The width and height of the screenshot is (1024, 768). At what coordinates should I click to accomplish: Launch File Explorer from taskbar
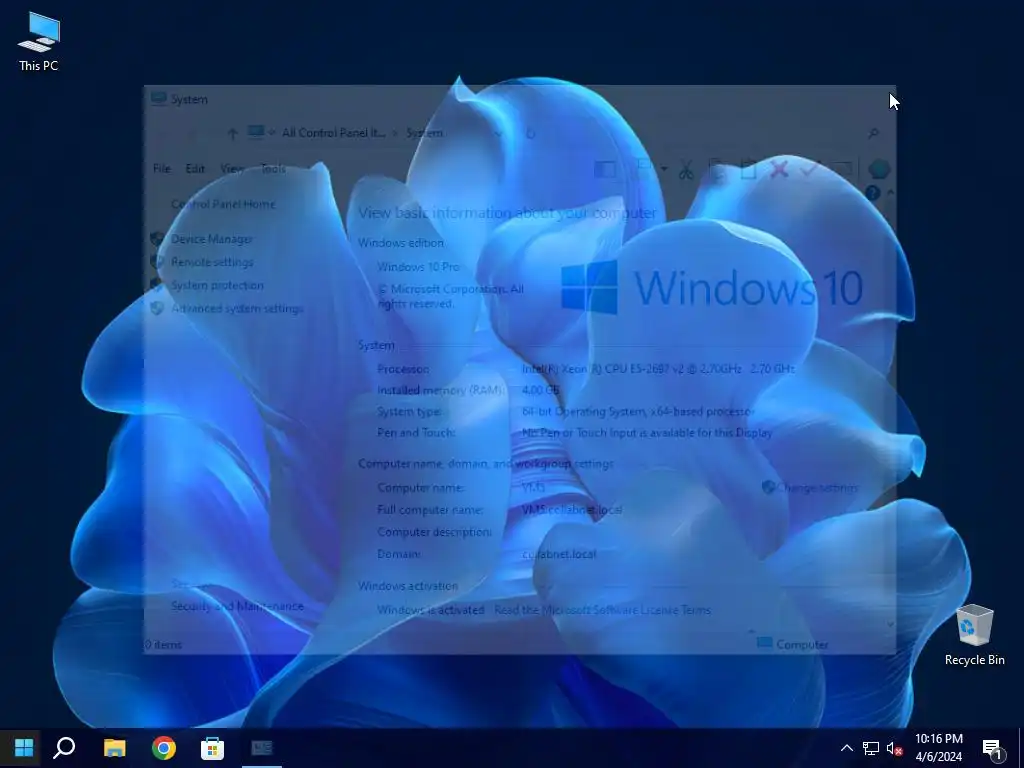(115, 748)
